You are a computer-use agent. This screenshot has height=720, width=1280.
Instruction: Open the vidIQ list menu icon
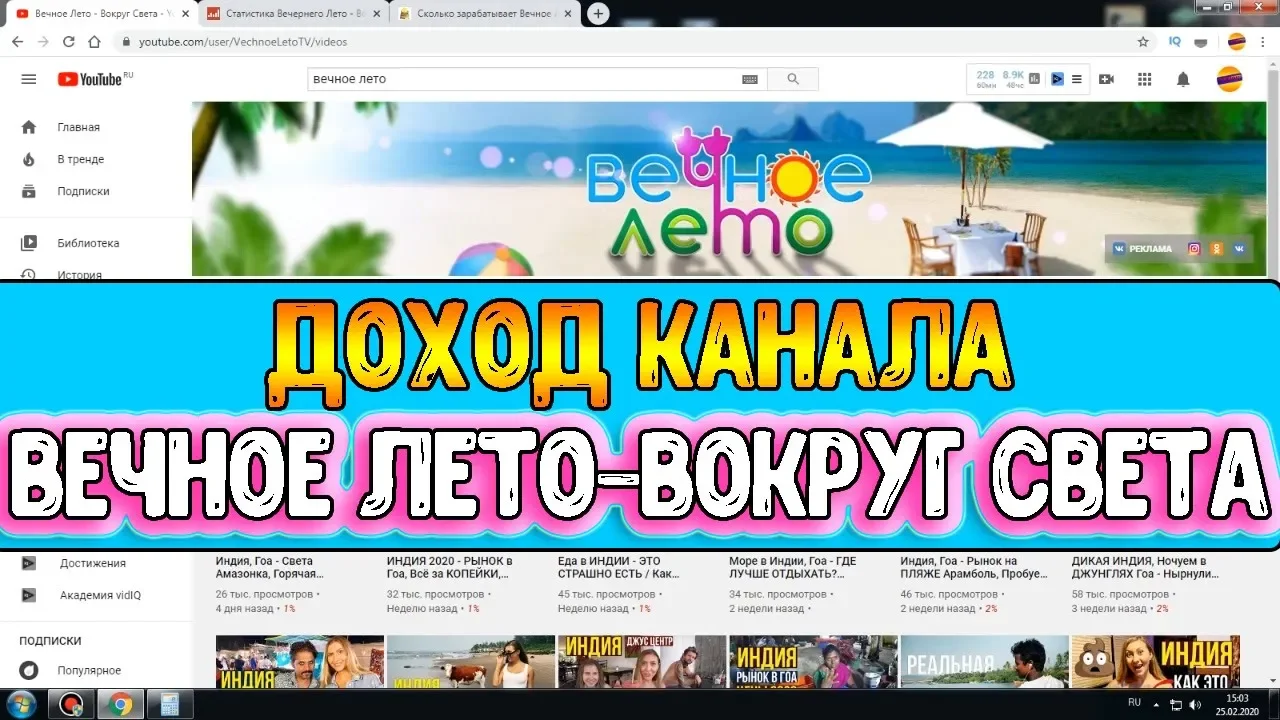[x=1076, y=79]
